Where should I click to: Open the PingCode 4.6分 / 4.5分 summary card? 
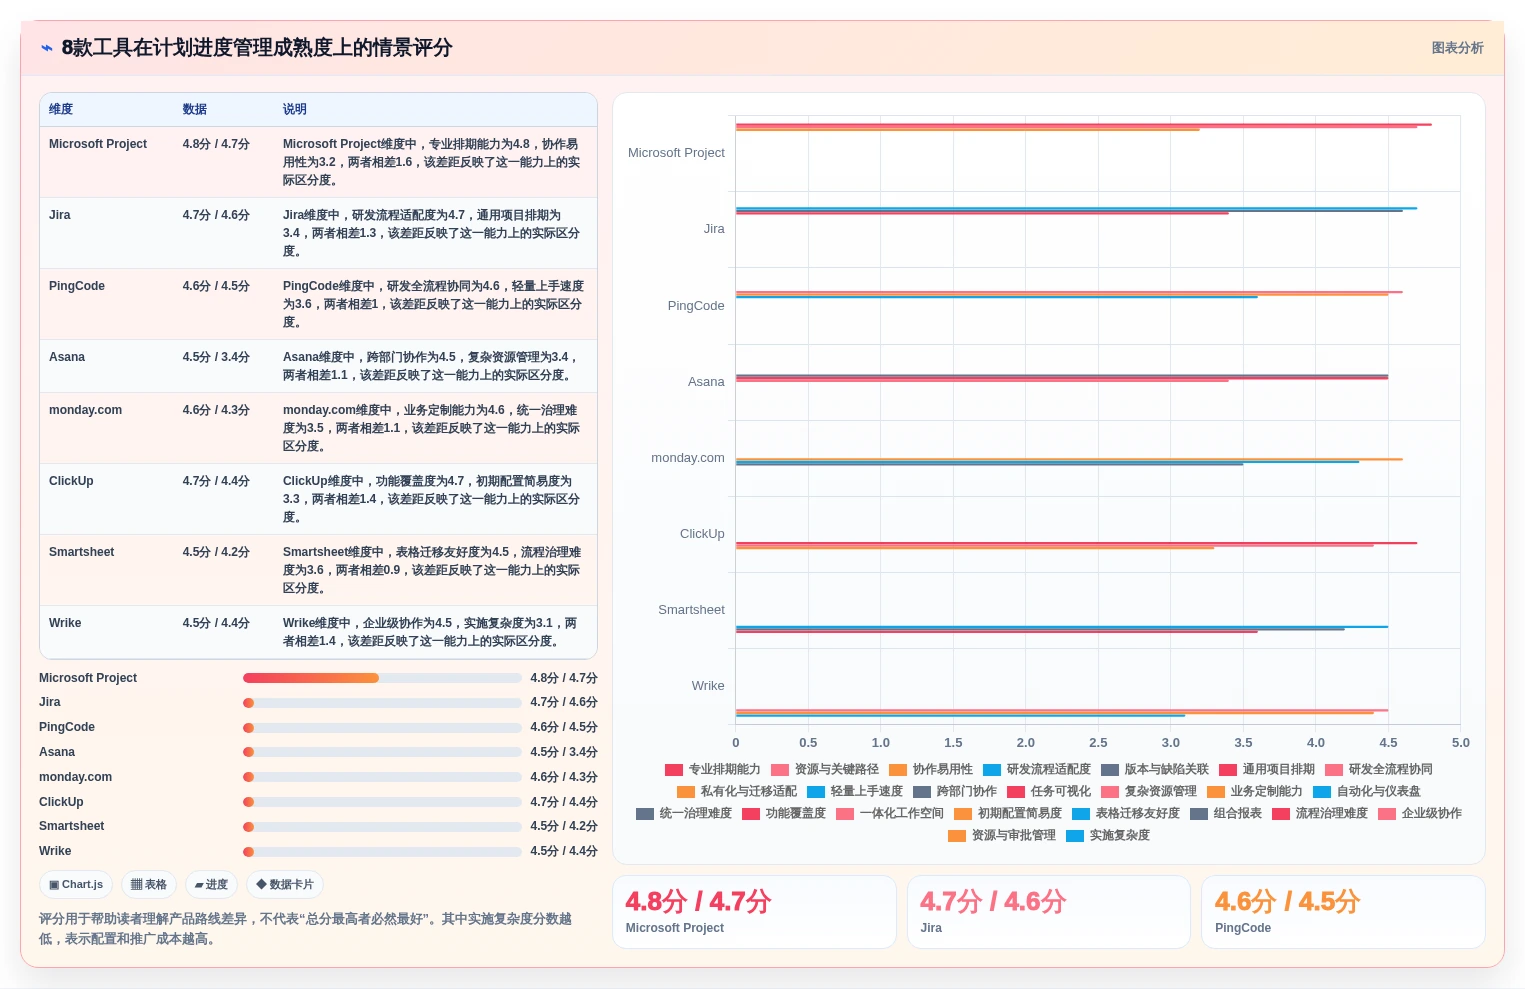click(1343, 912)
